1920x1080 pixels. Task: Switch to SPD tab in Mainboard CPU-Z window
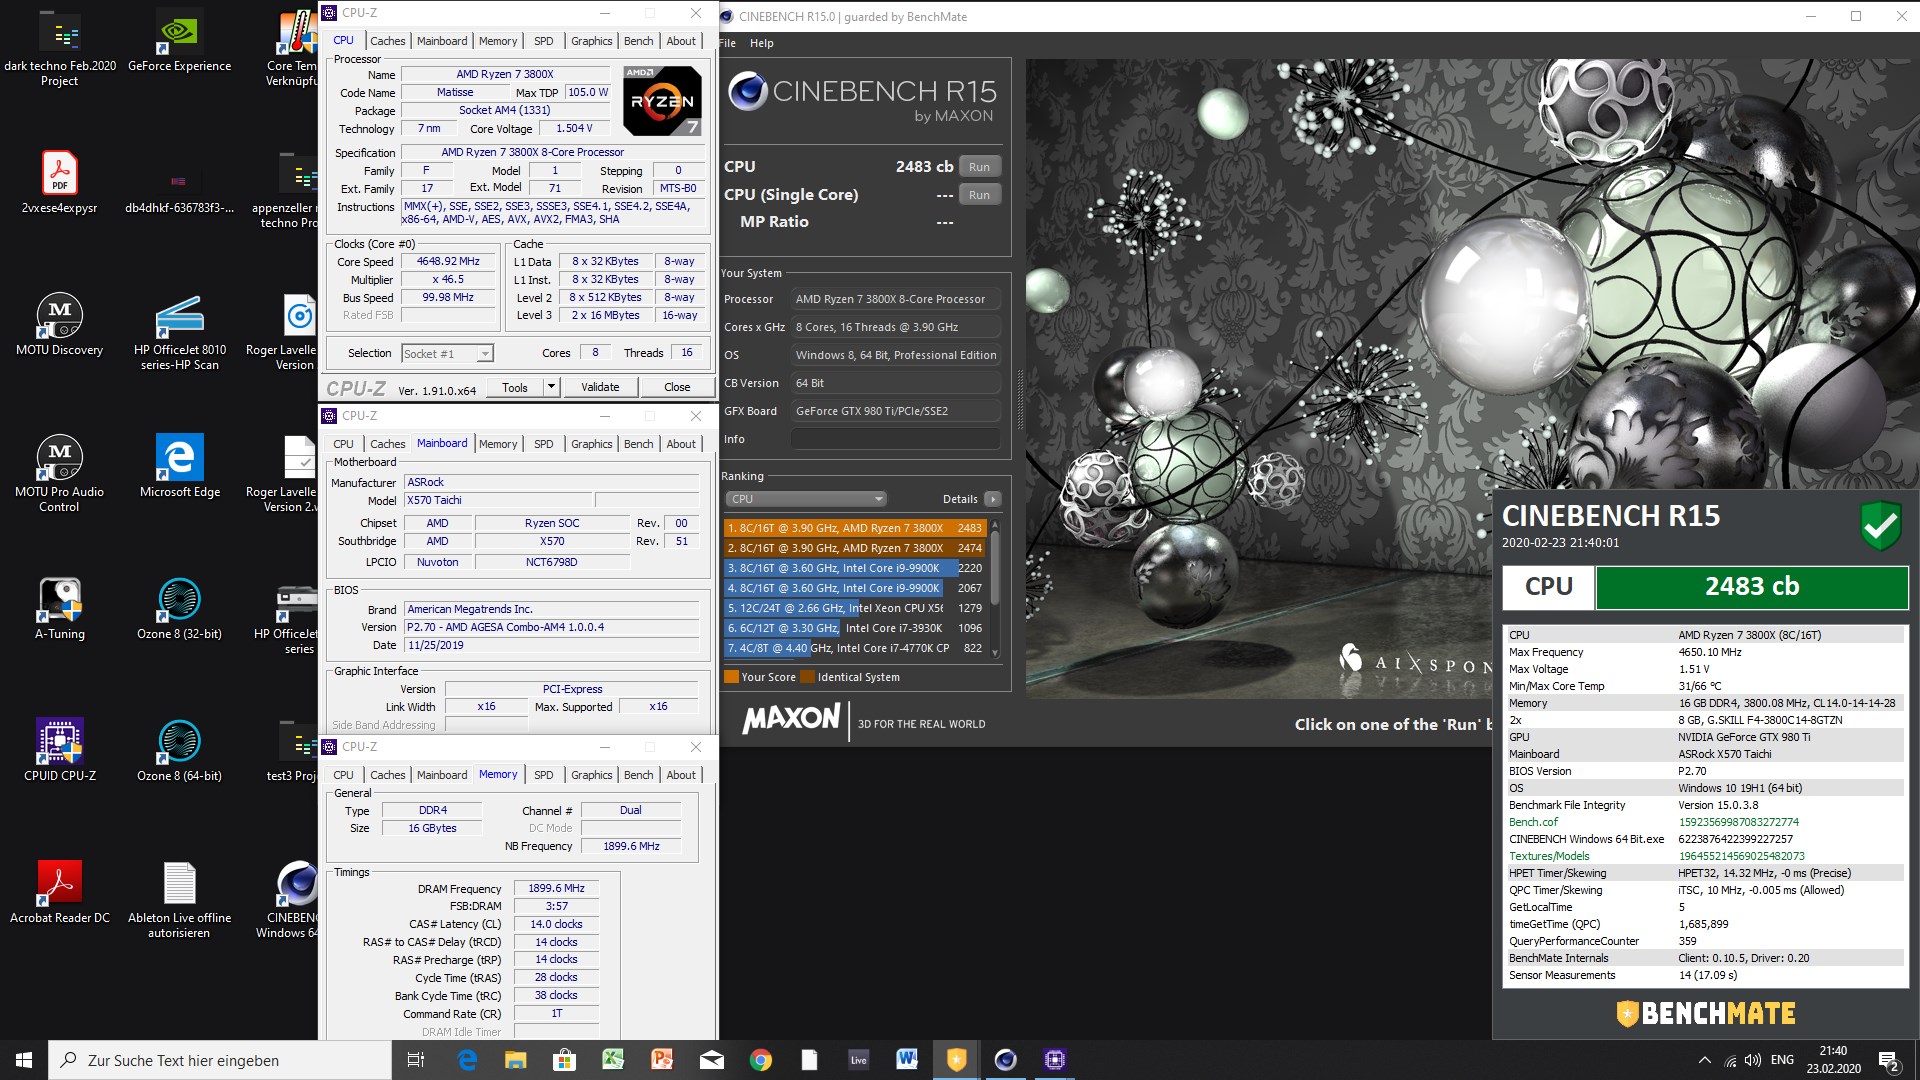click(x=543, y=444)
